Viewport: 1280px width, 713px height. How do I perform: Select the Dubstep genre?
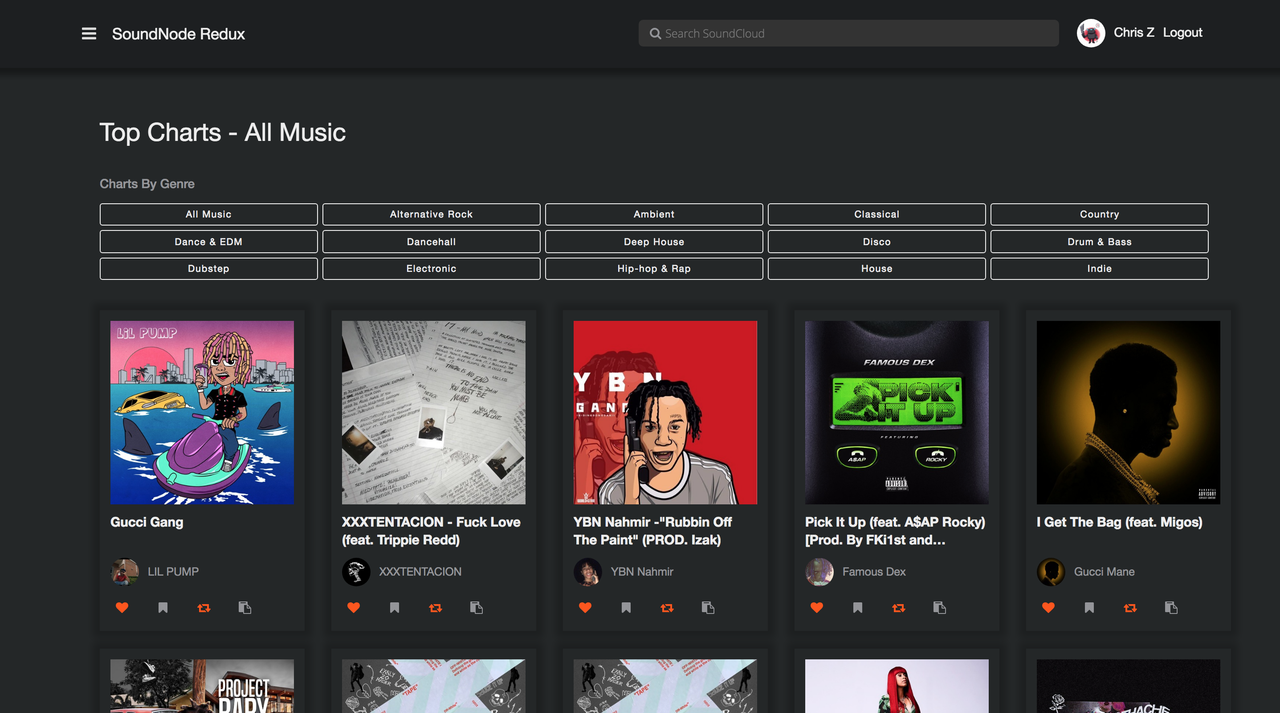209,269
